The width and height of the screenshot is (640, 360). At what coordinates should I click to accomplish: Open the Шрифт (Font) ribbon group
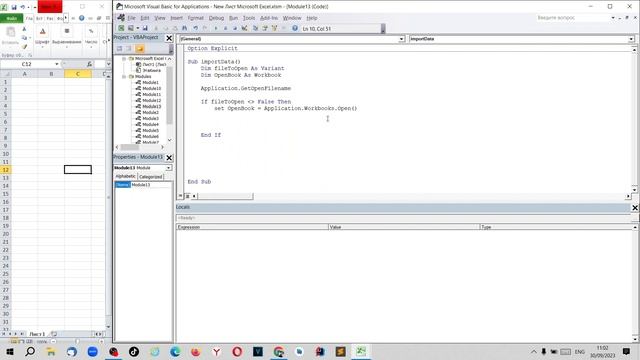pos(42,37)
